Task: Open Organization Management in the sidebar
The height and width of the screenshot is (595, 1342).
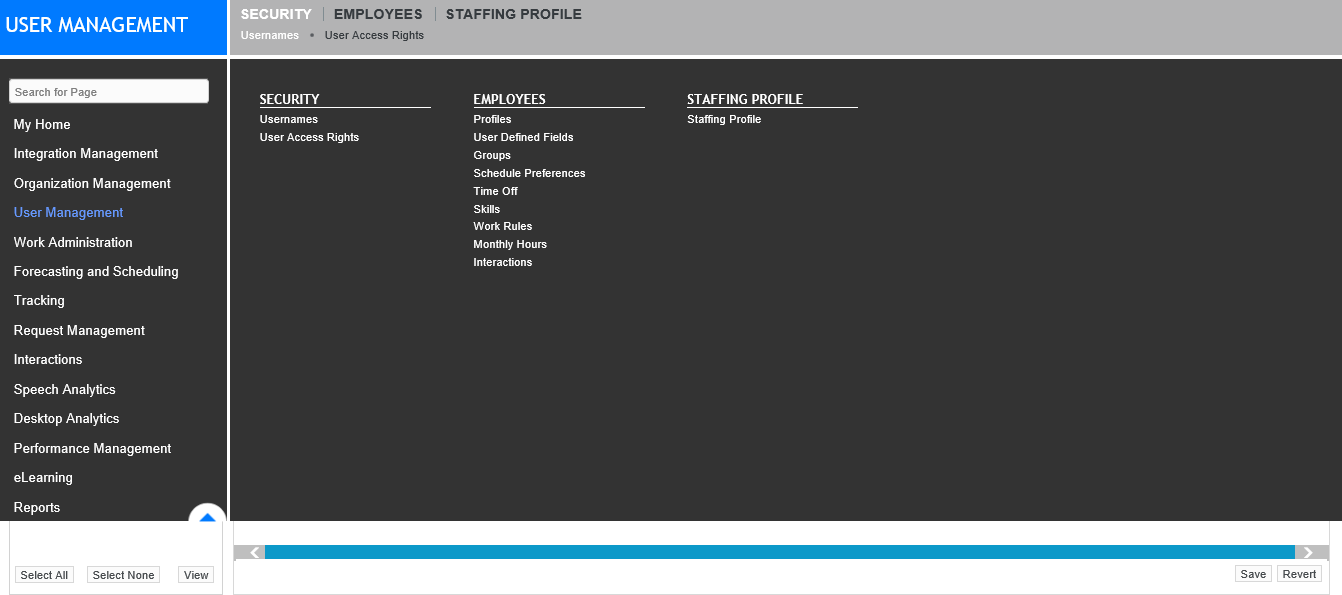Action: click(x=92, y=183)
